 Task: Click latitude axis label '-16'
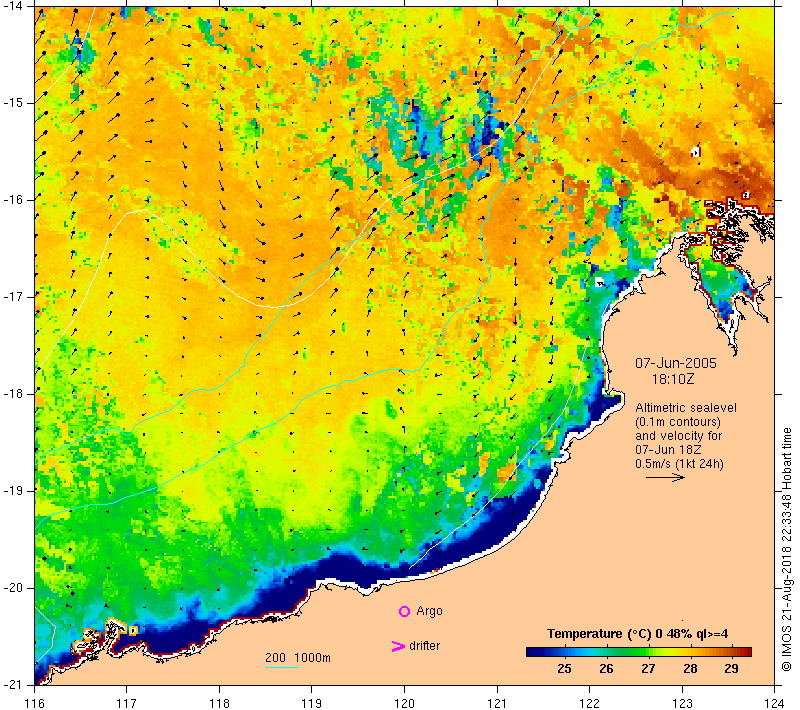pos(13,200)
